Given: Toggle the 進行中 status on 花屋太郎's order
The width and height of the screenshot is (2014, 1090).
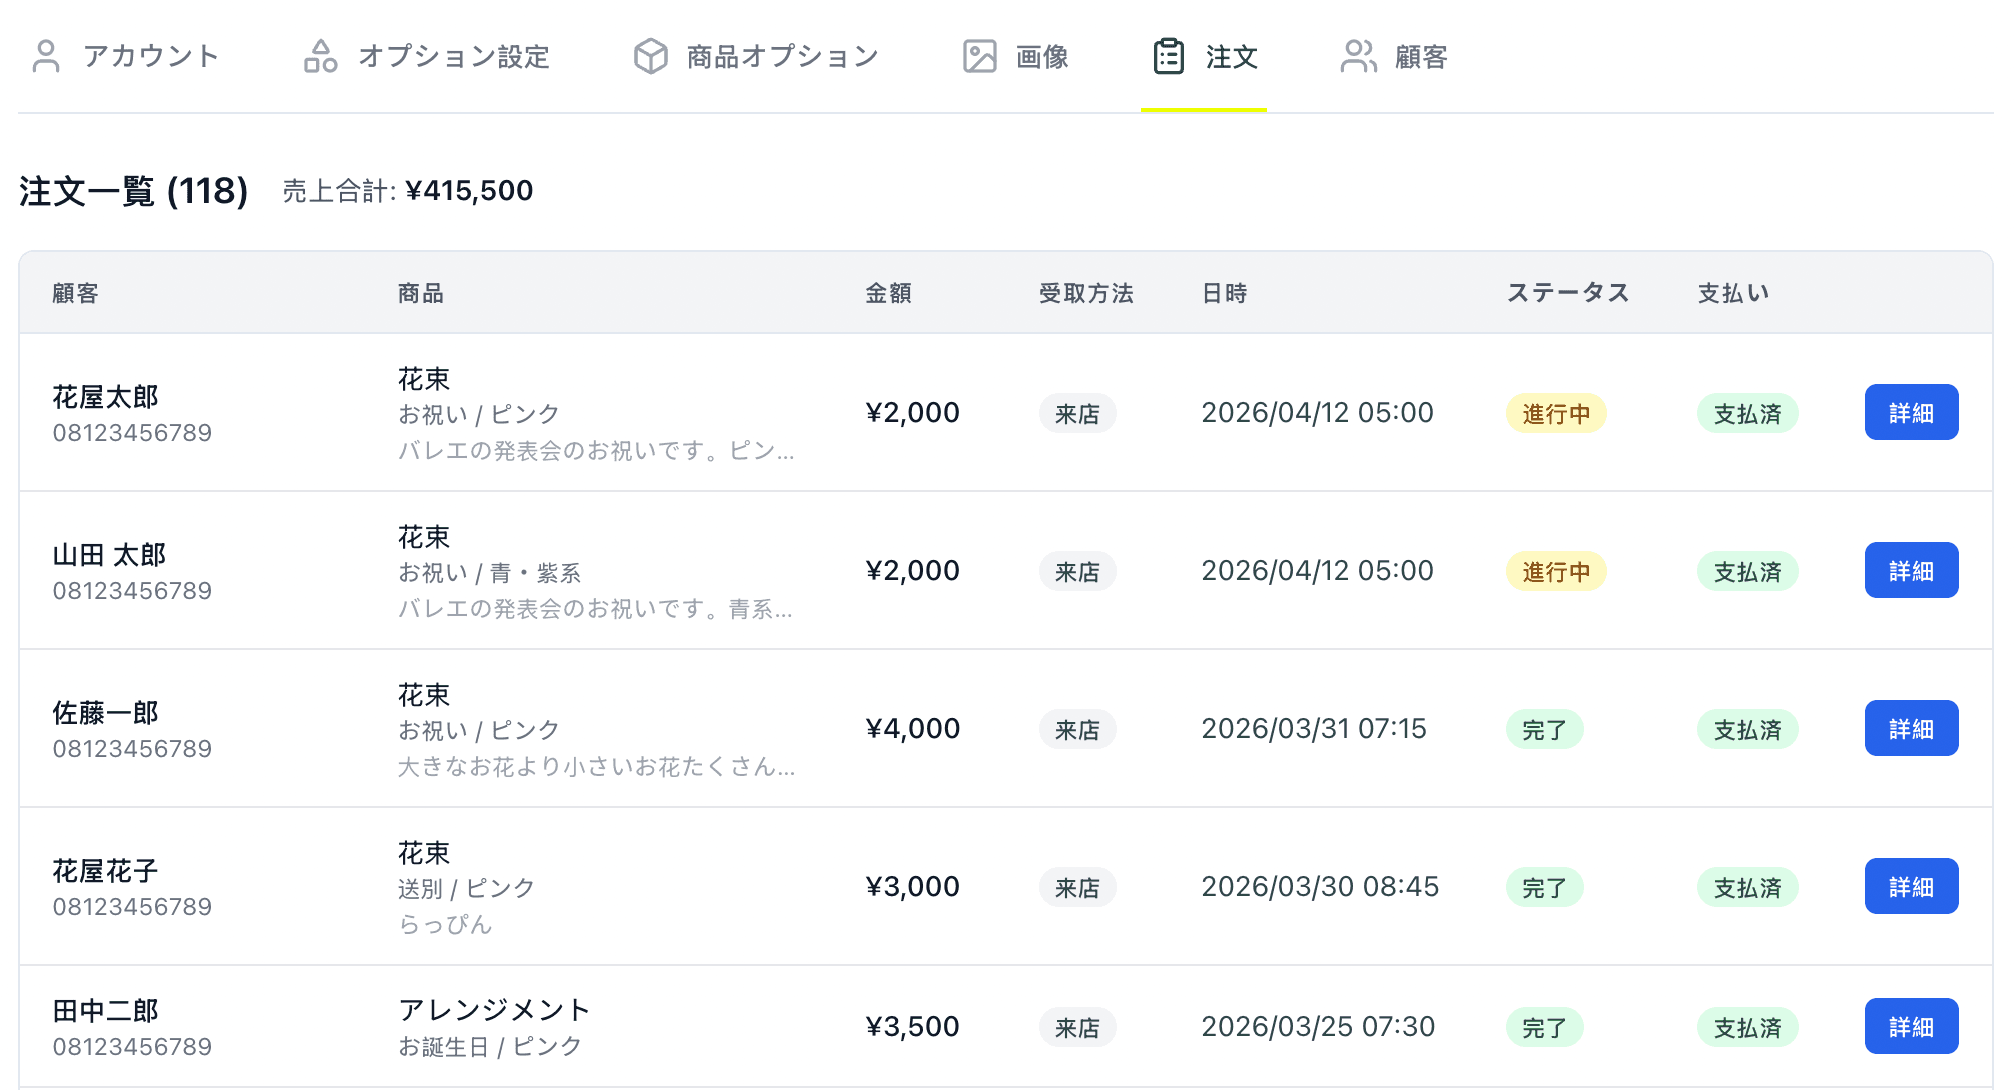Looking at the screenshot, I should (1556, 413).
